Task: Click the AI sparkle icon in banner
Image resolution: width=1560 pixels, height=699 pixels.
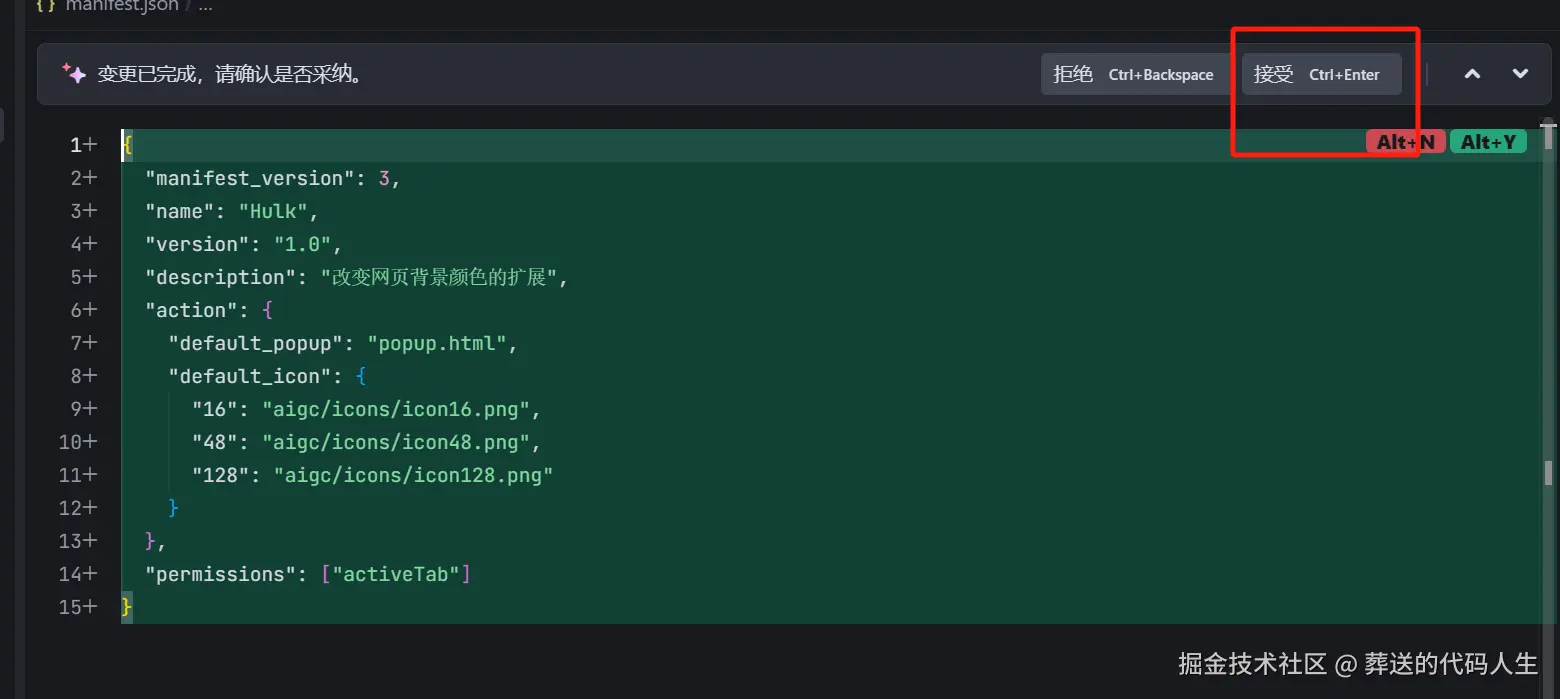Action: 74,74
